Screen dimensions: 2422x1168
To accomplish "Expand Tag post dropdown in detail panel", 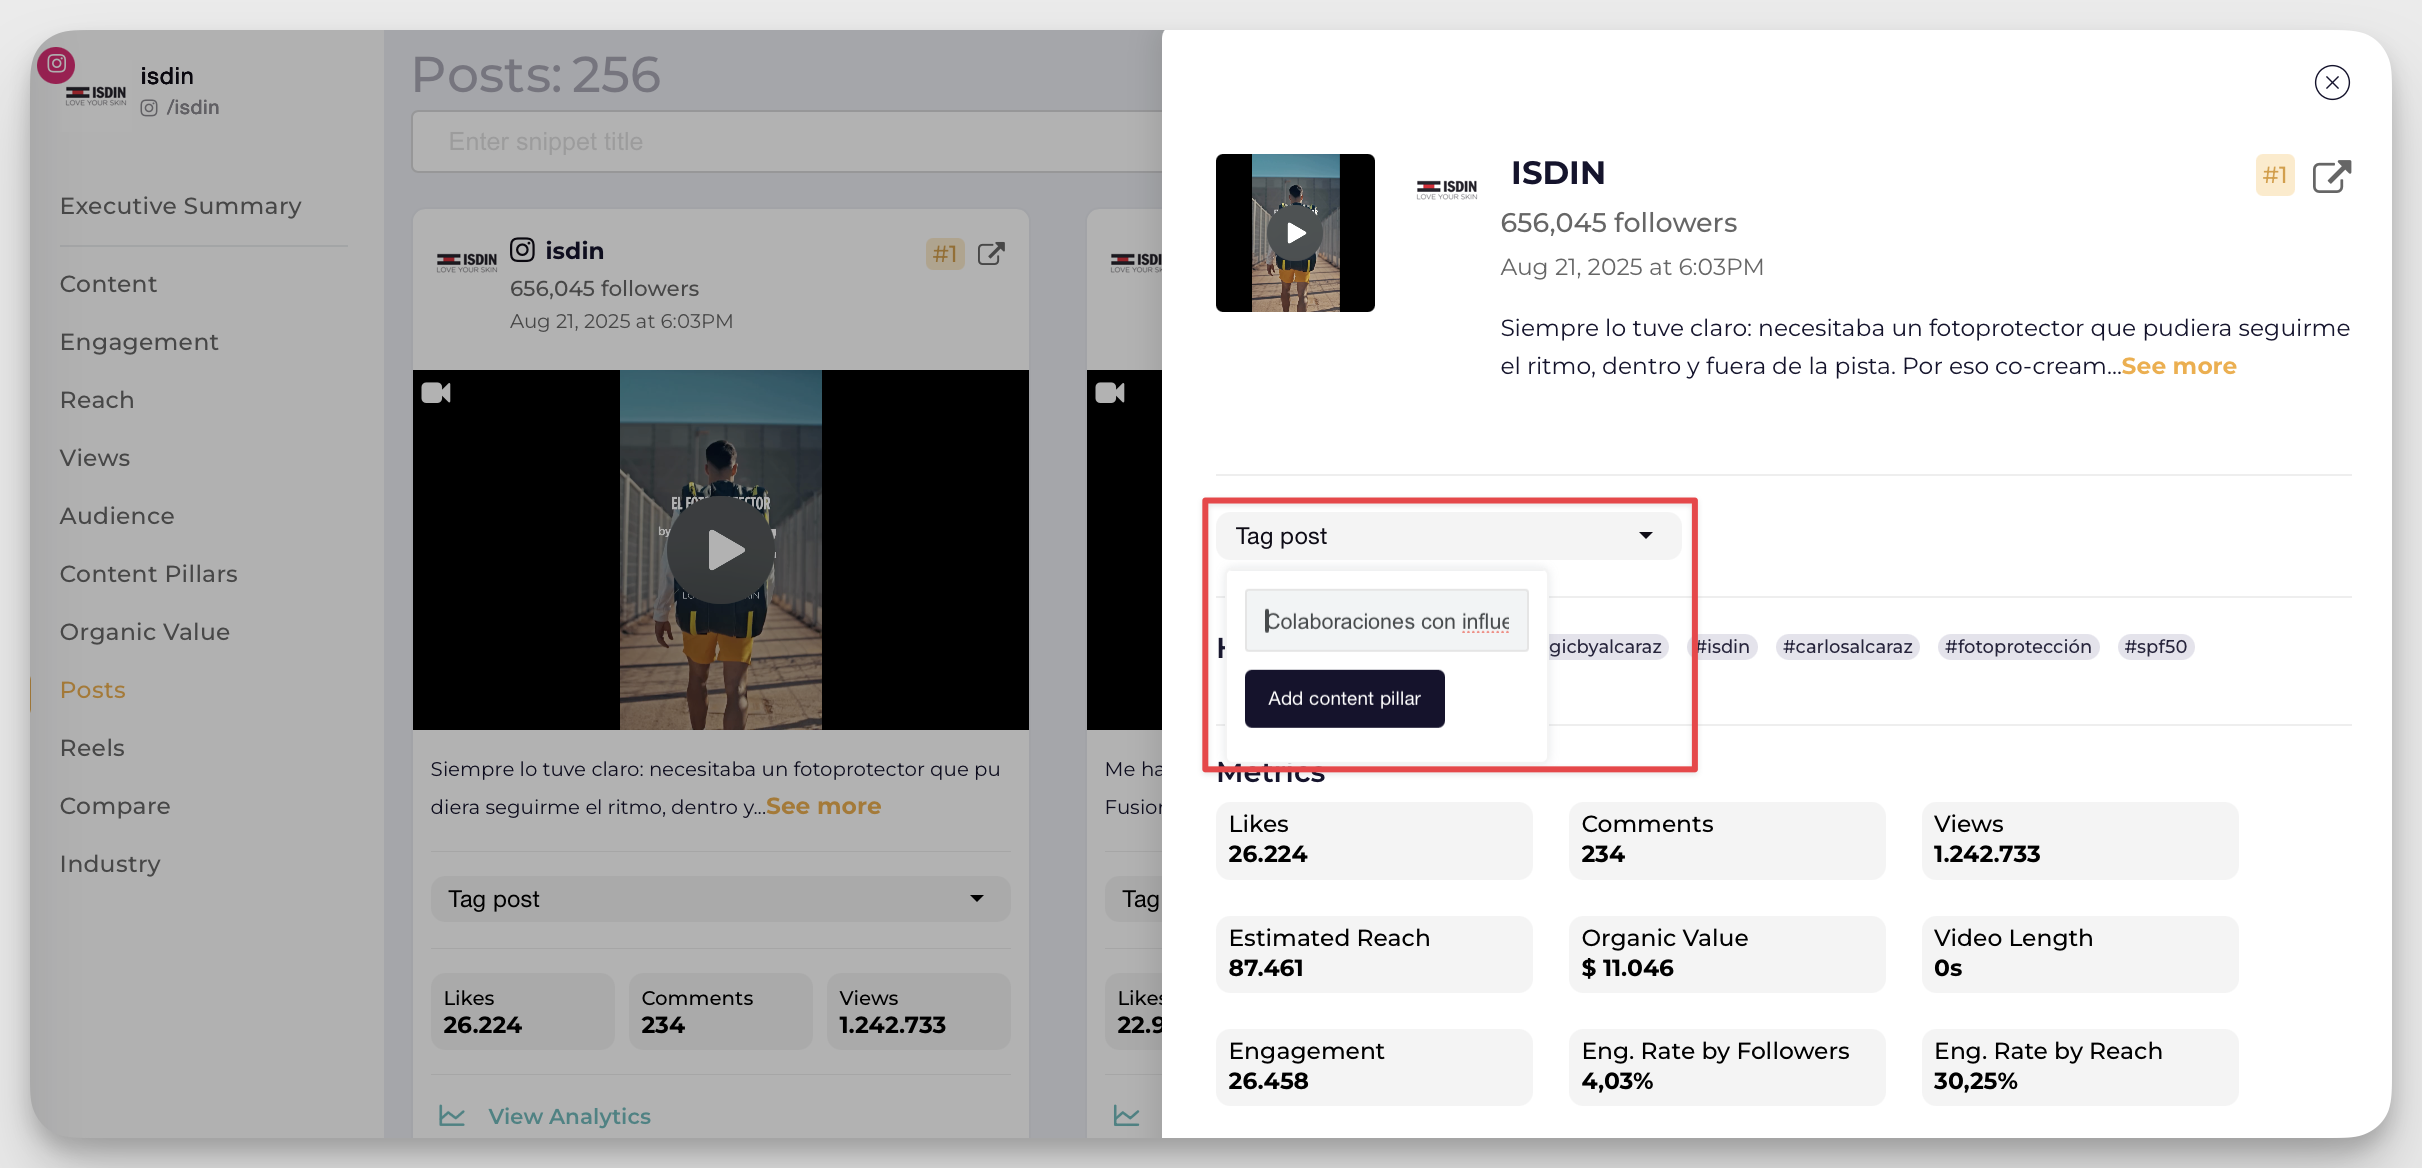I will coord(1447,536).
